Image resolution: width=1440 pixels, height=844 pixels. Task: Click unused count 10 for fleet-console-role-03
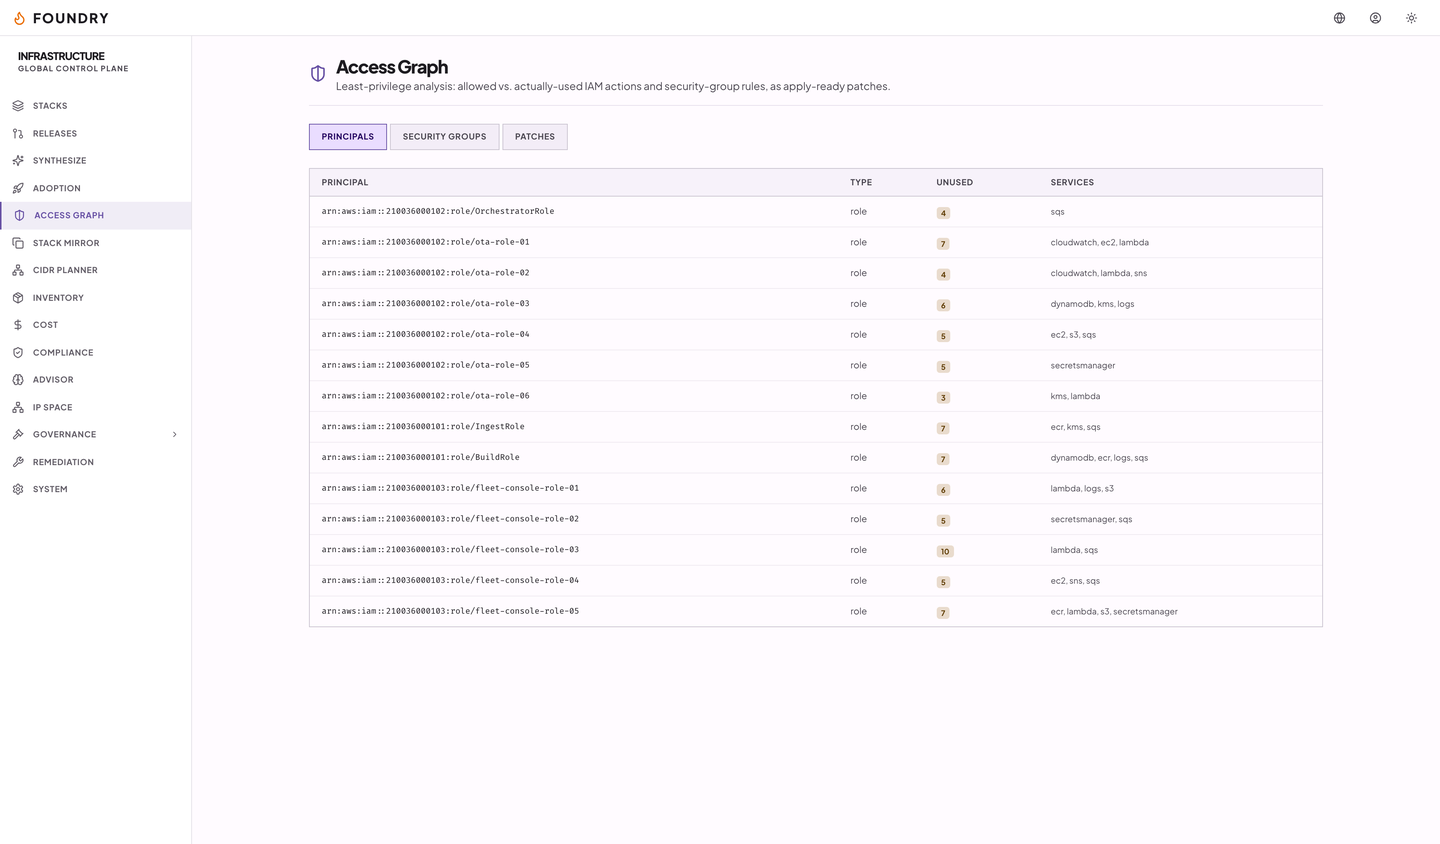945,551
